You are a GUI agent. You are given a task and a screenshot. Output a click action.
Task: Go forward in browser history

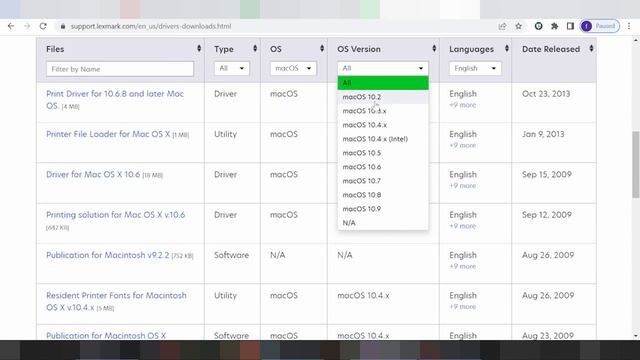click(27, 26)
